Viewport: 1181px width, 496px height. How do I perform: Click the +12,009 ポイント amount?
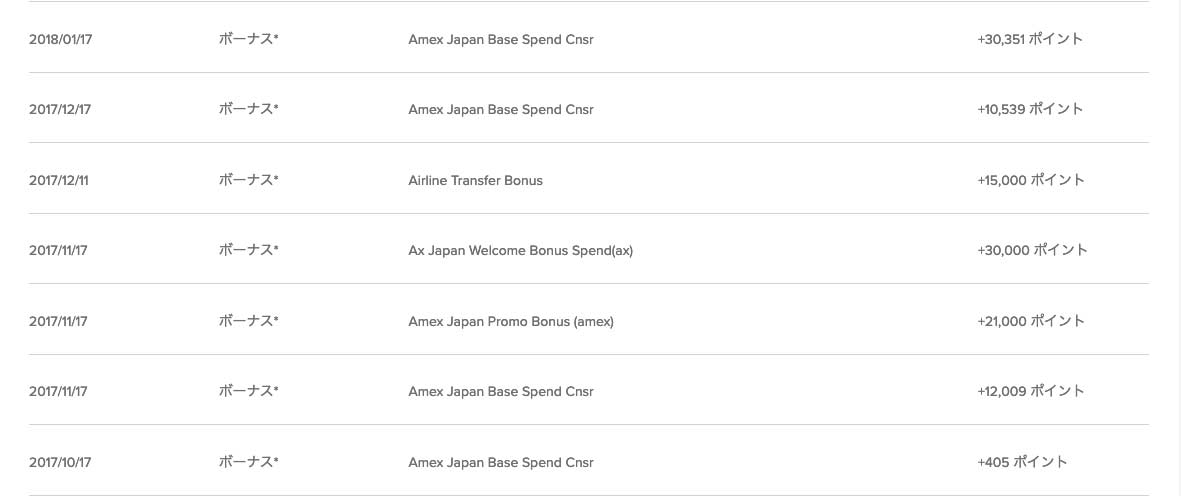click(1031, 391)
